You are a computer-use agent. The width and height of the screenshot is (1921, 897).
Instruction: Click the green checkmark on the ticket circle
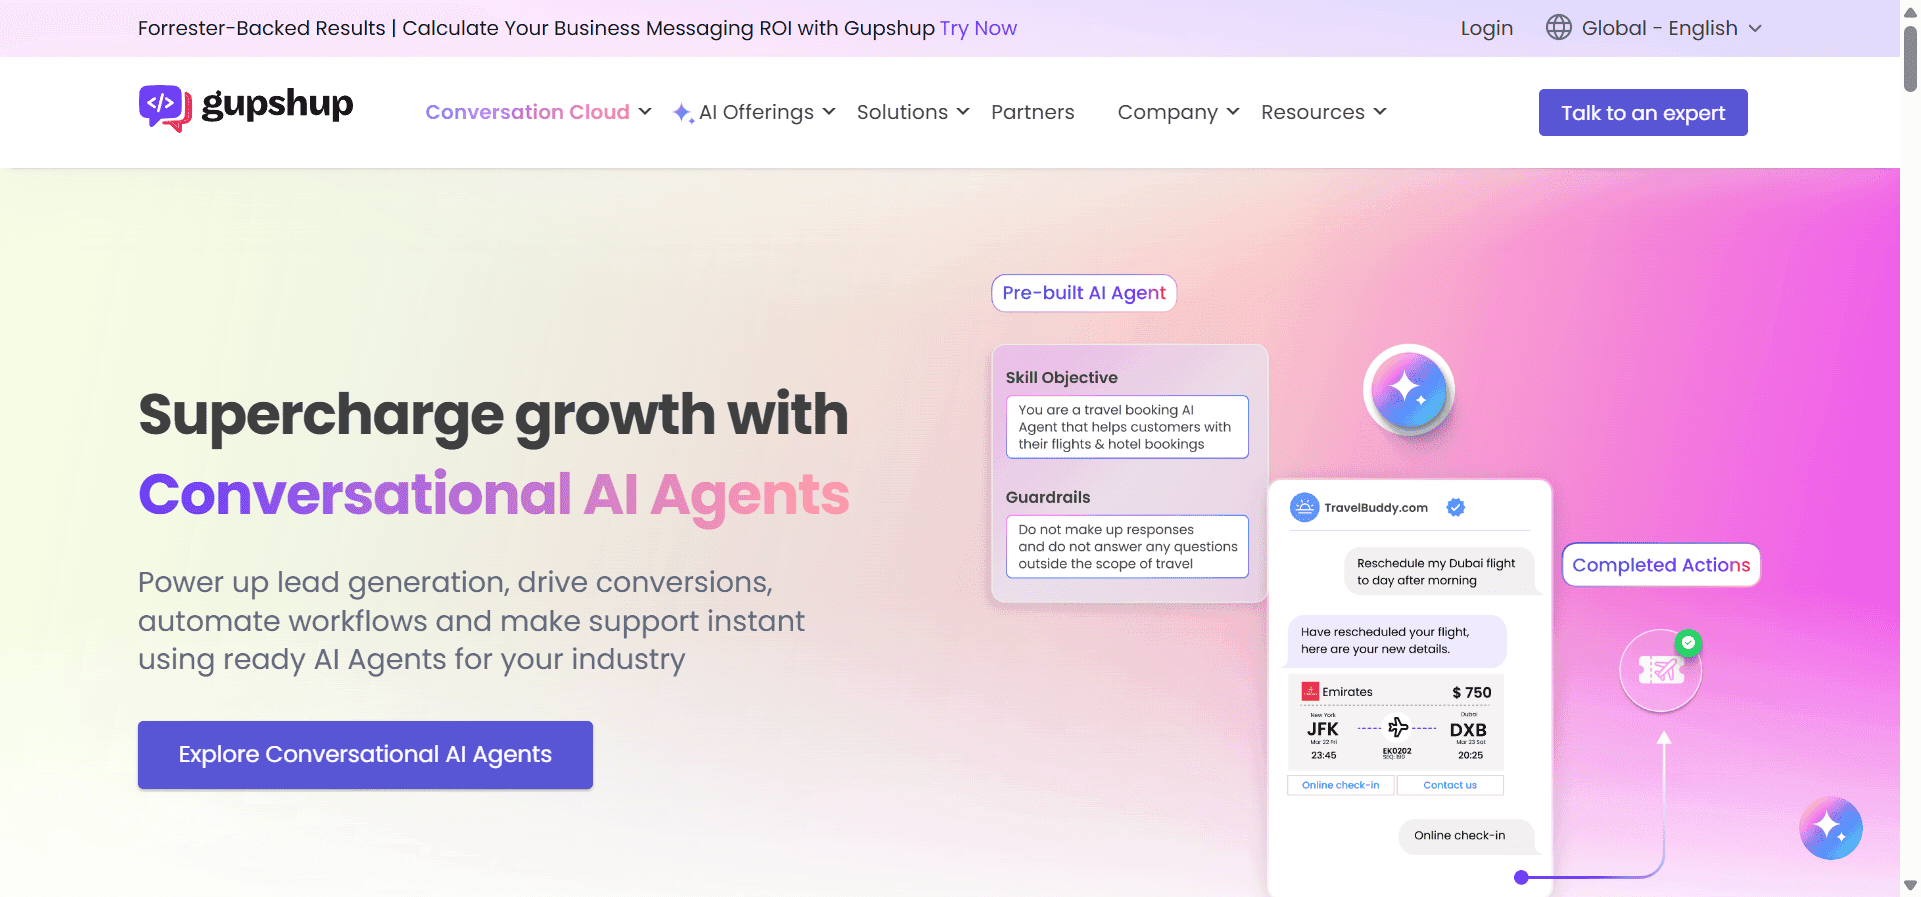(x=1688, y=643)
